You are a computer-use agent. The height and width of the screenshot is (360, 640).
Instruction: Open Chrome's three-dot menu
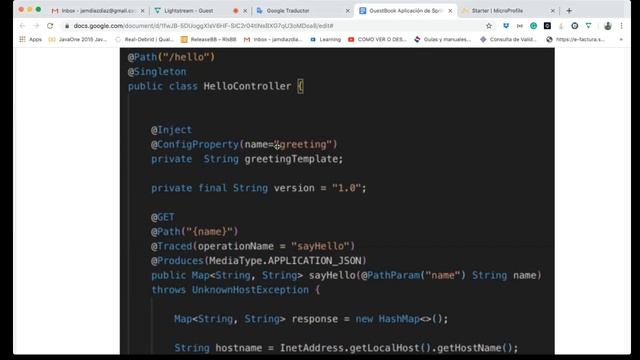(x=621, y=26)
